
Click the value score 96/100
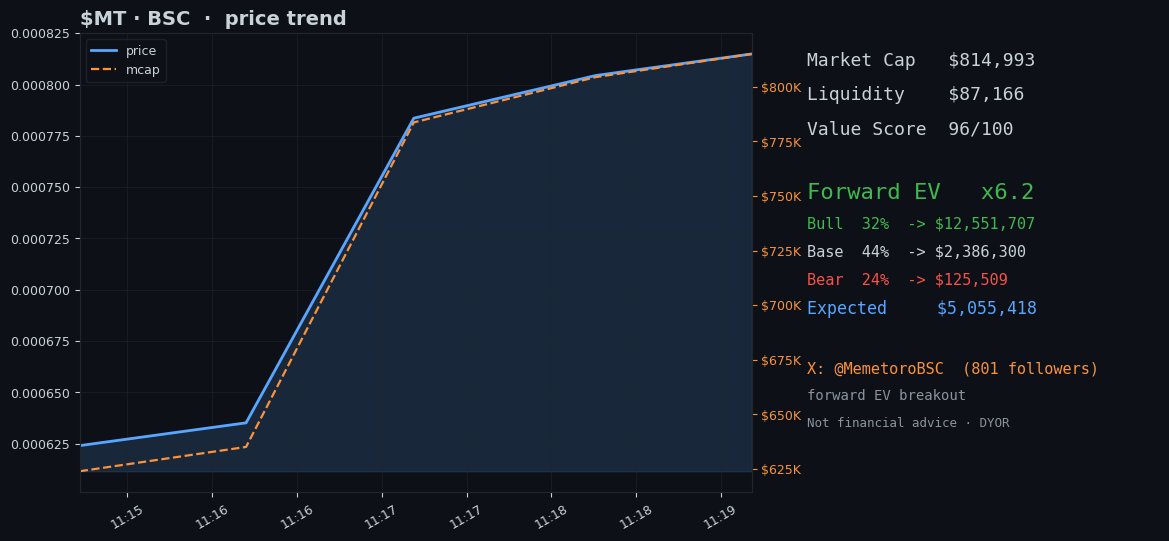(980, 129)
